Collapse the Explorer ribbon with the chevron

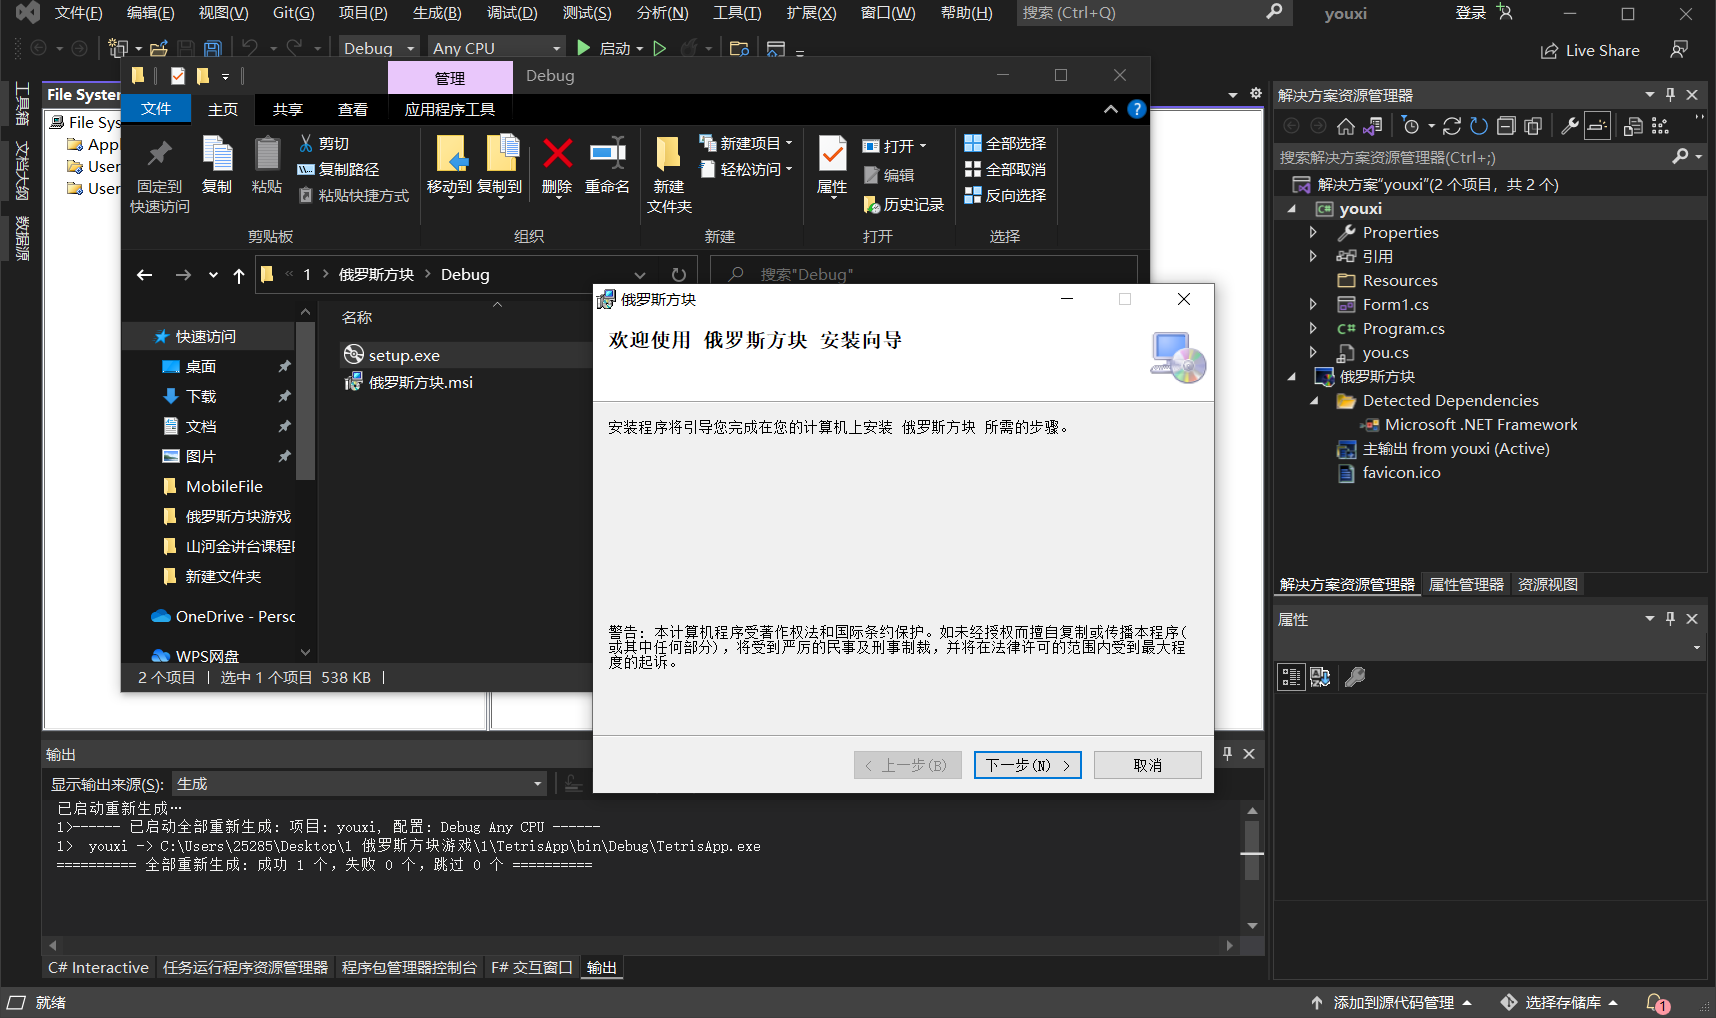[x=1111, y=109]
